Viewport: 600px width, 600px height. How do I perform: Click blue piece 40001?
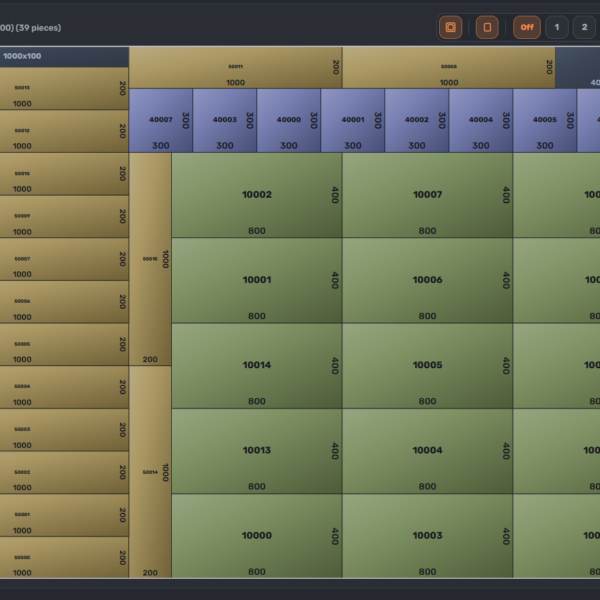coord(352,120)
